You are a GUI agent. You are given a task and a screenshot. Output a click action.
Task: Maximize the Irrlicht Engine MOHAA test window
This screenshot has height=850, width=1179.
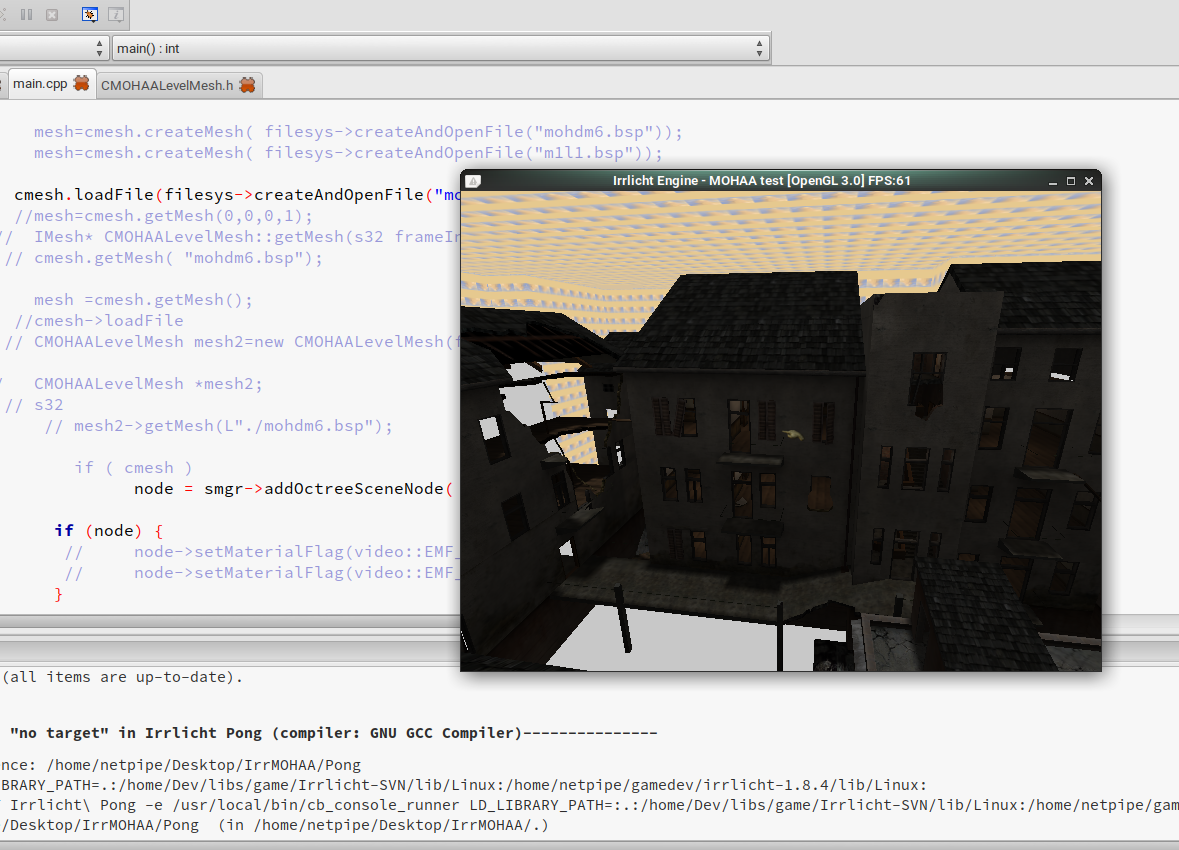click(x=1071, y=181)
